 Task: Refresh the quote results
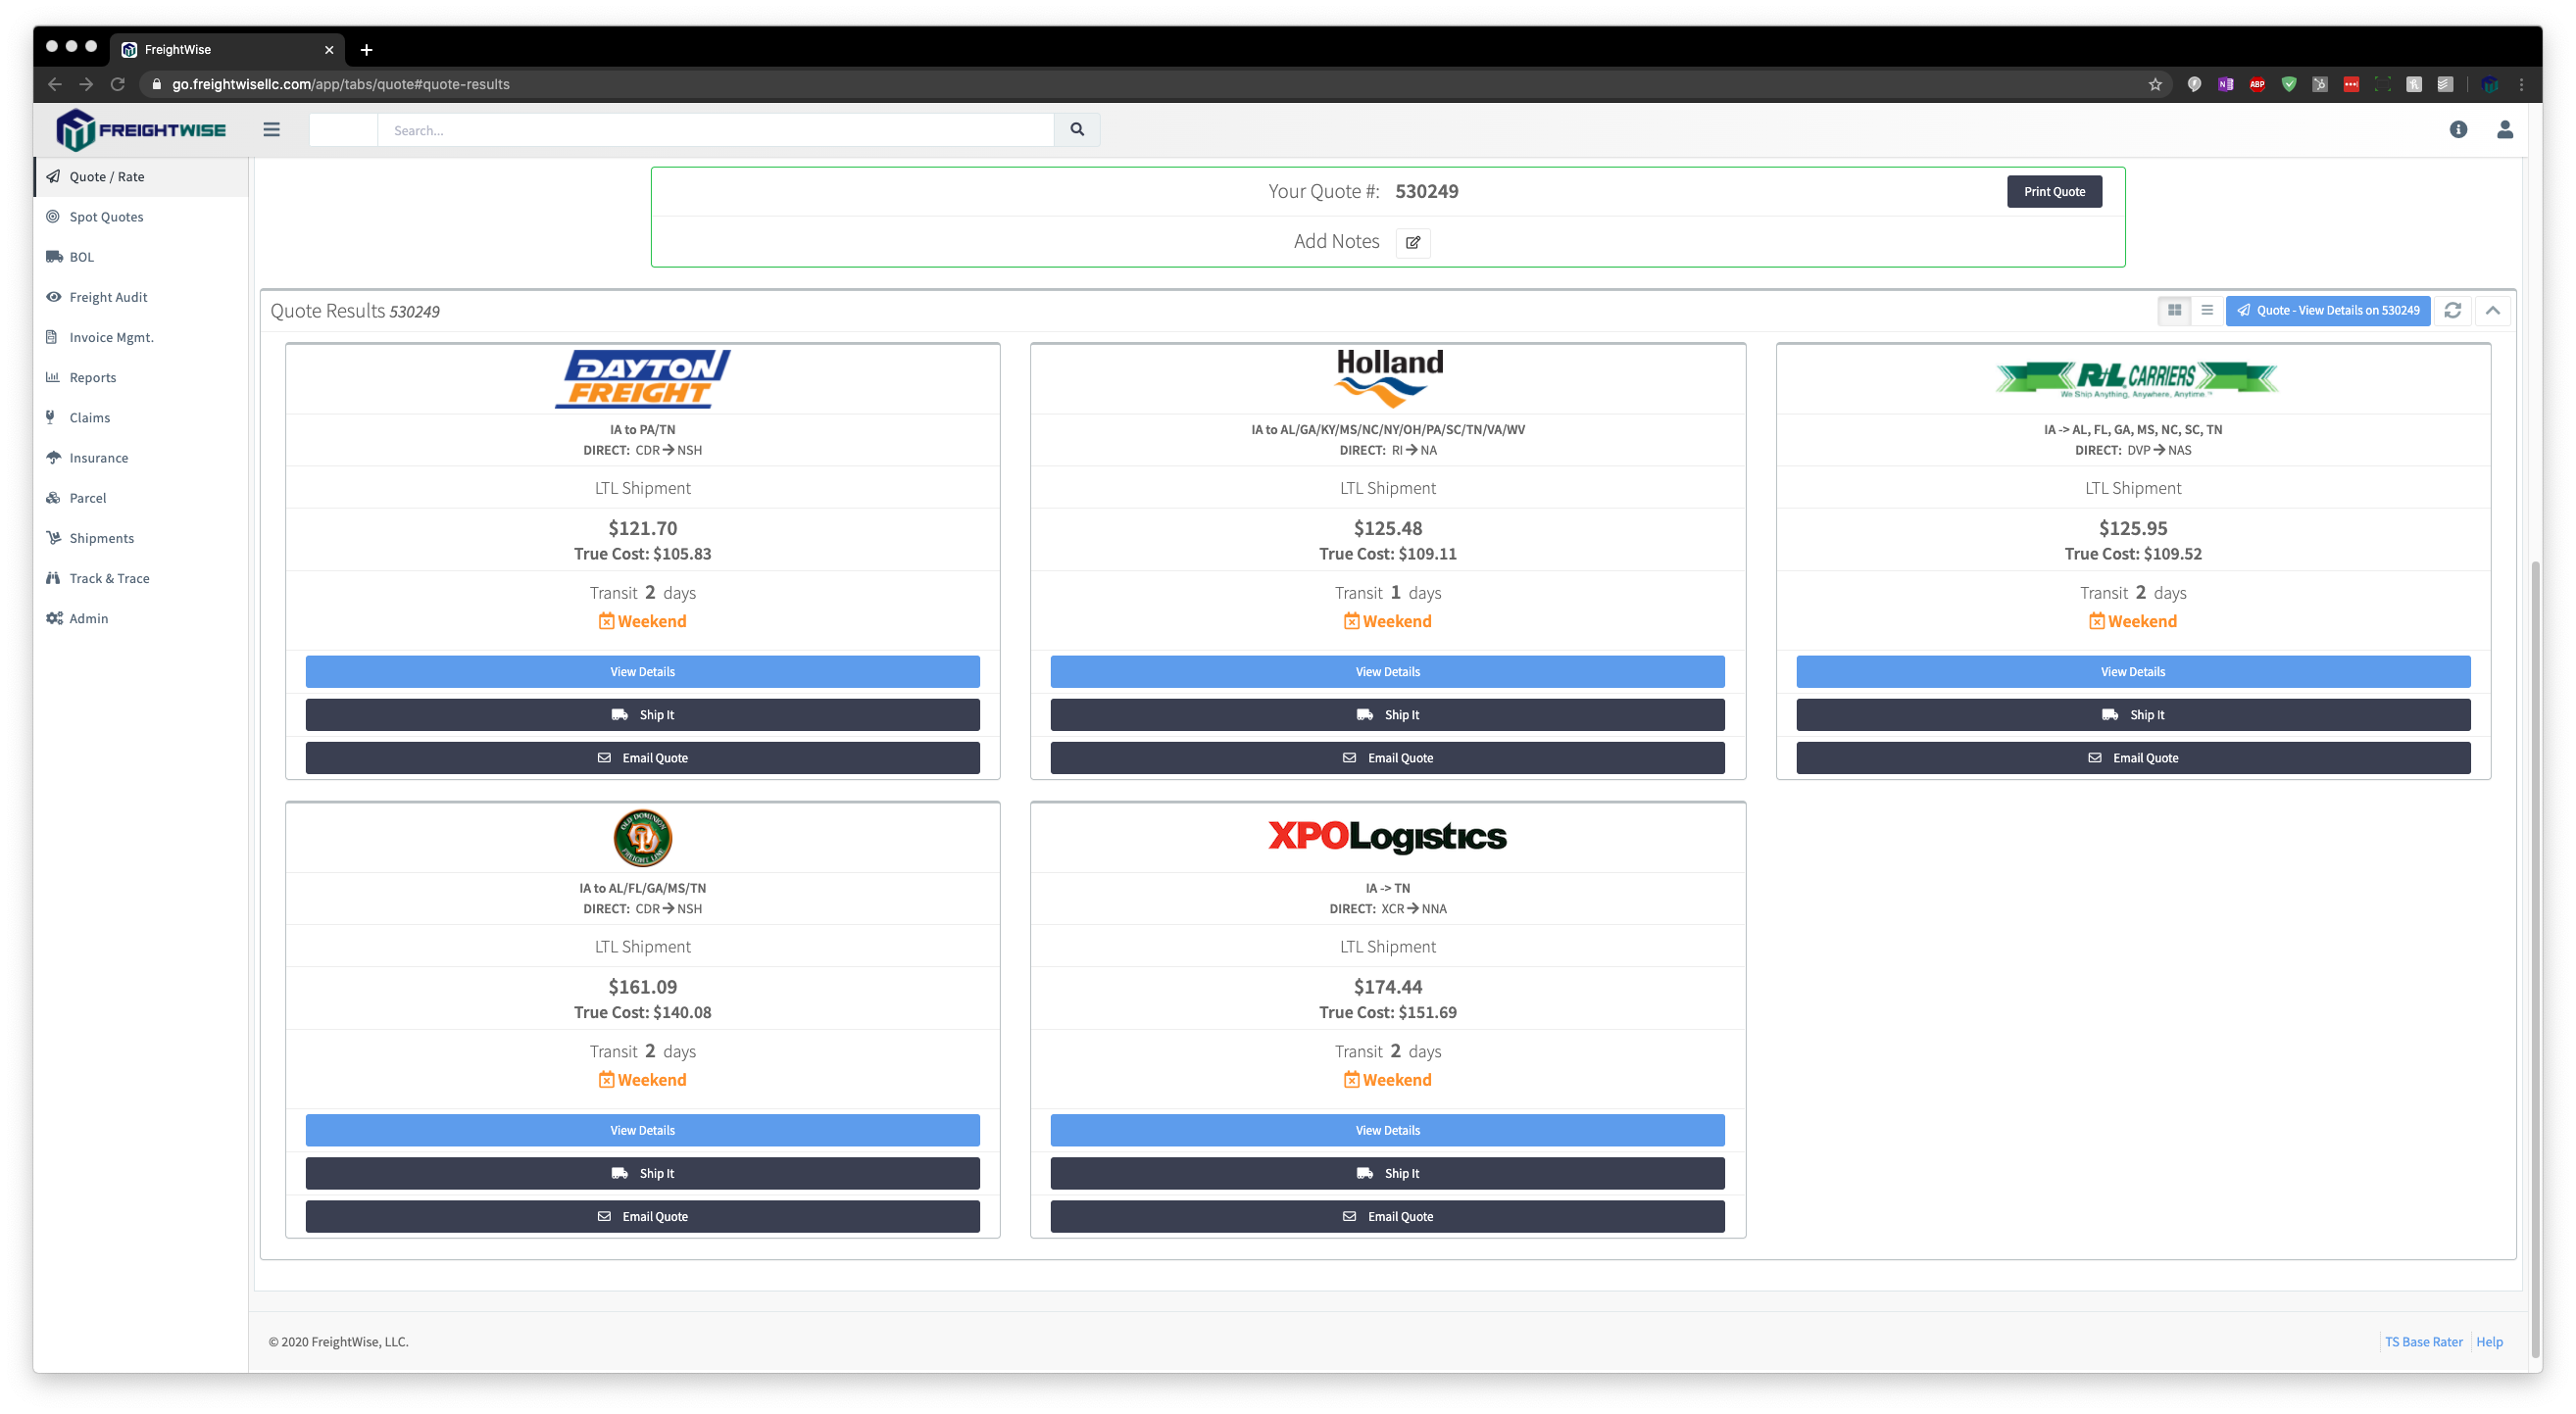tap(2452, 310)
